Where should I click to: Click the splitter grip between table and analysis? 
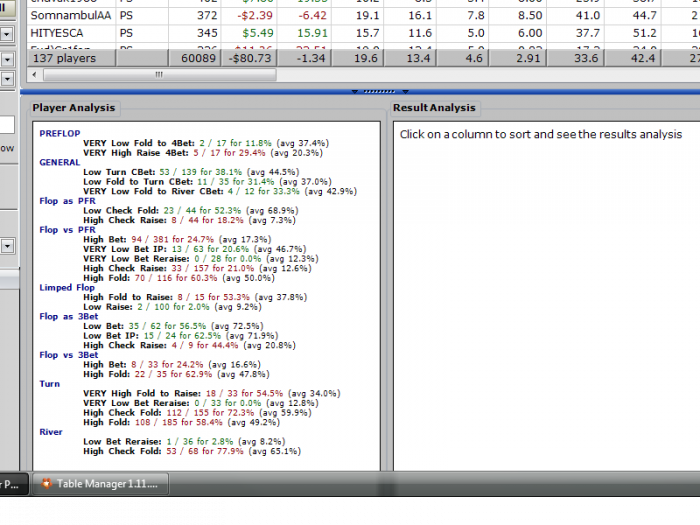(x=379, y=91)
